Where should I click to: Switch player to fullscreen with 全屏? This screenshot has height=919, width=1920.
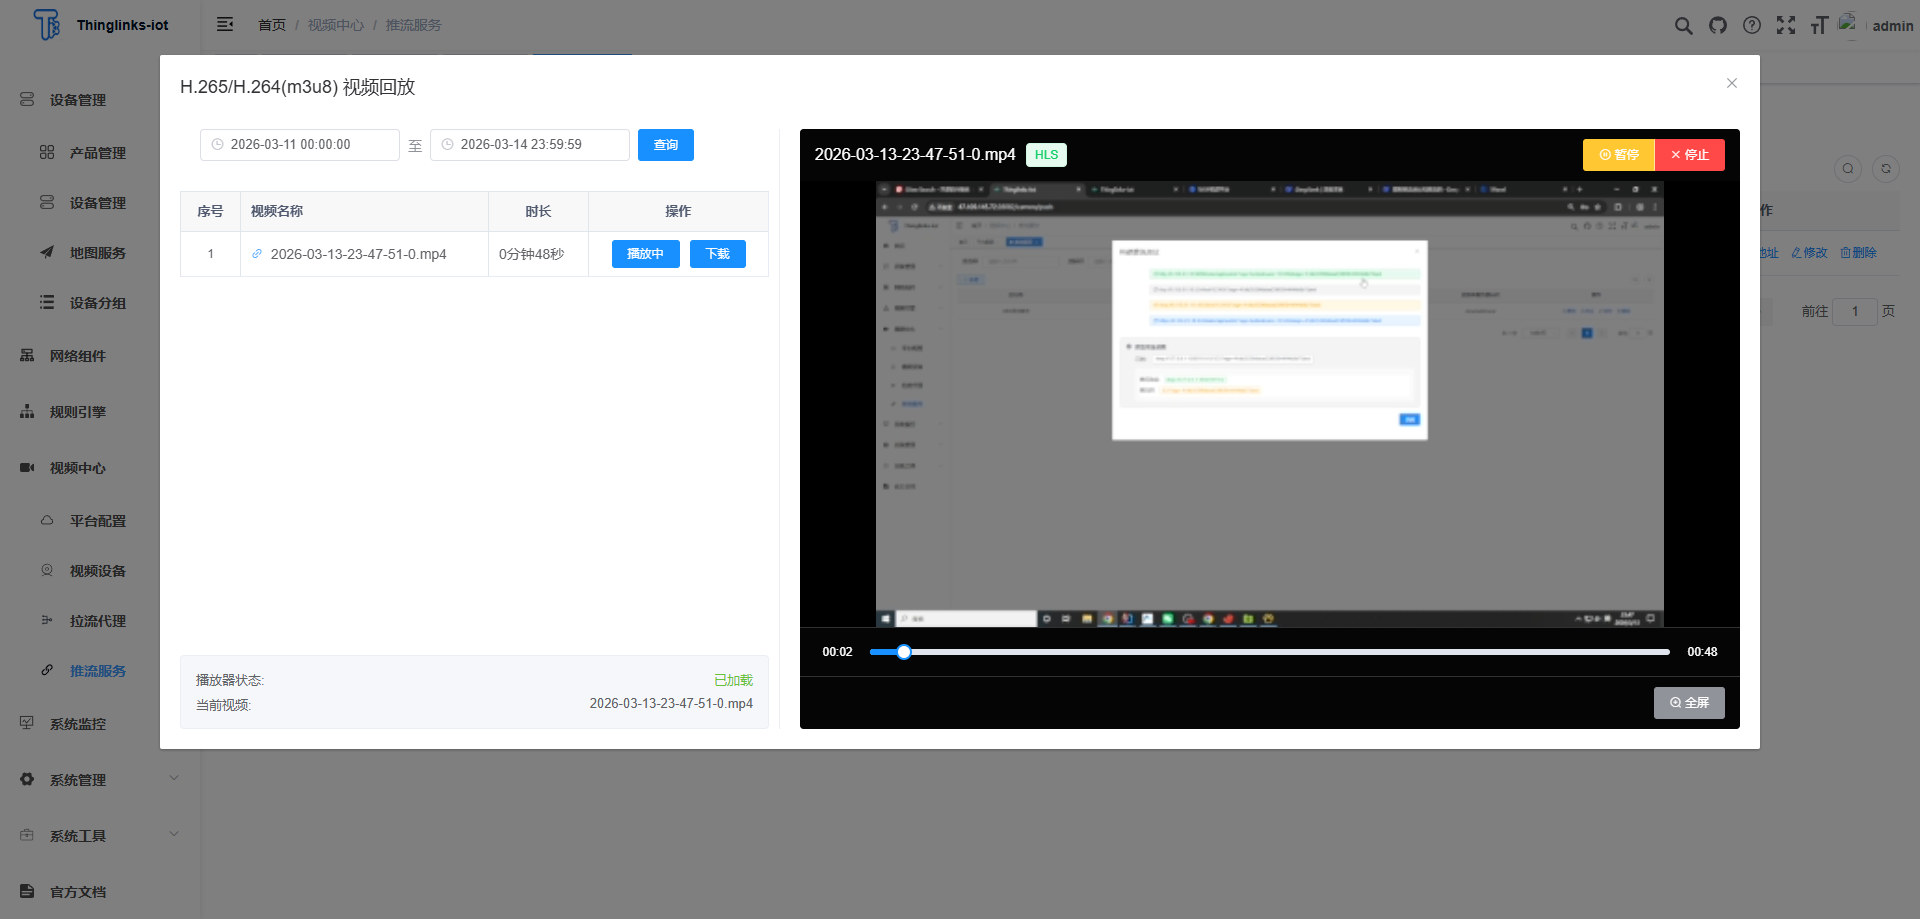point(1688,703)
